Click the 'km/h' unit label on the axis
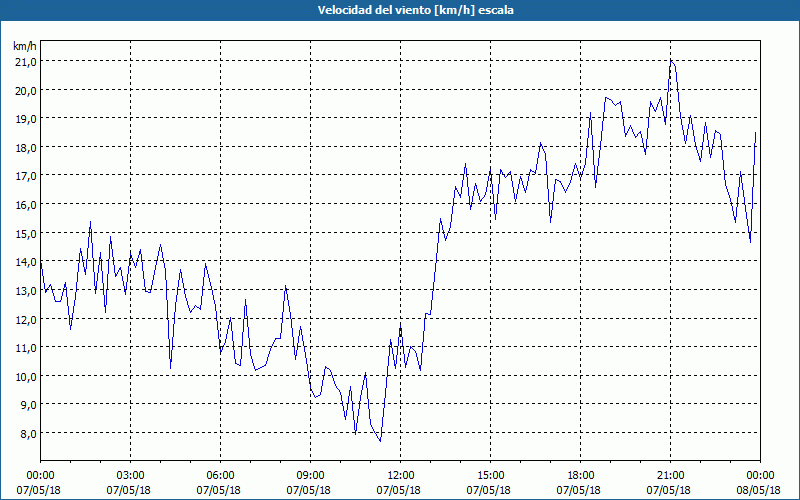Screen dimensions: 800x500 25,46
